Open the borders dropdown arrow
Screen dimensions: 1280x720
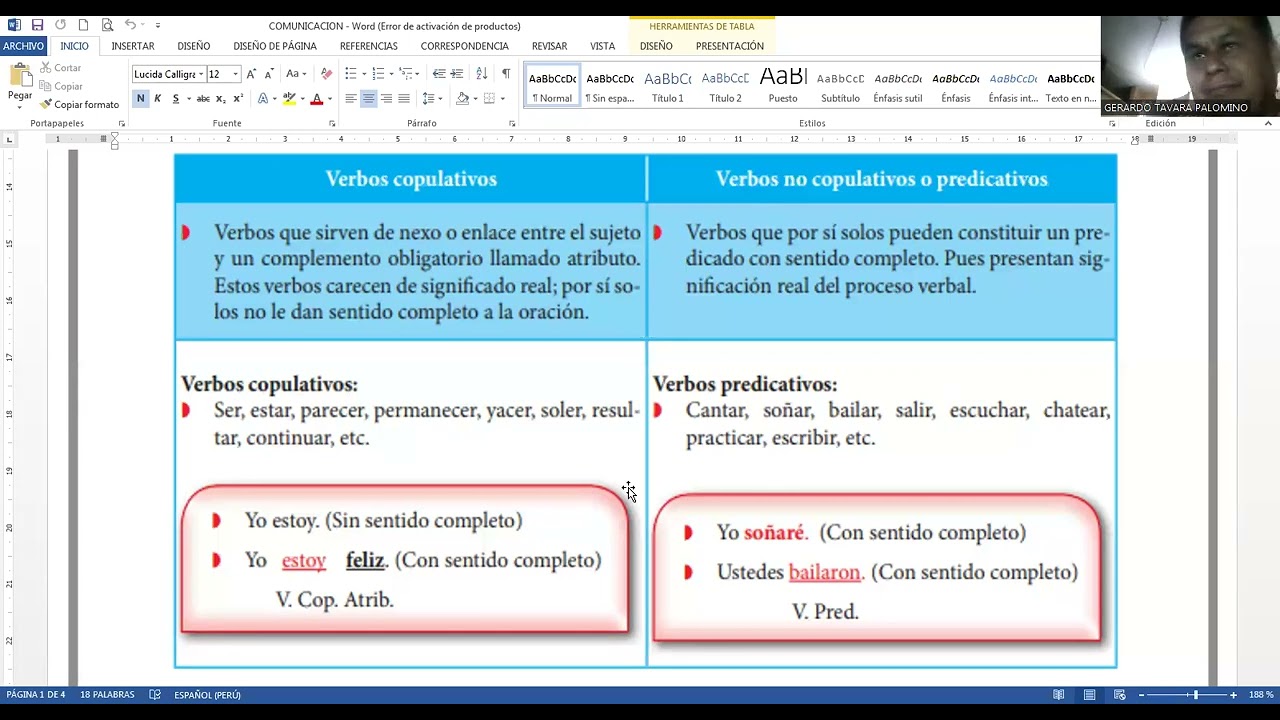pos(502,99)
